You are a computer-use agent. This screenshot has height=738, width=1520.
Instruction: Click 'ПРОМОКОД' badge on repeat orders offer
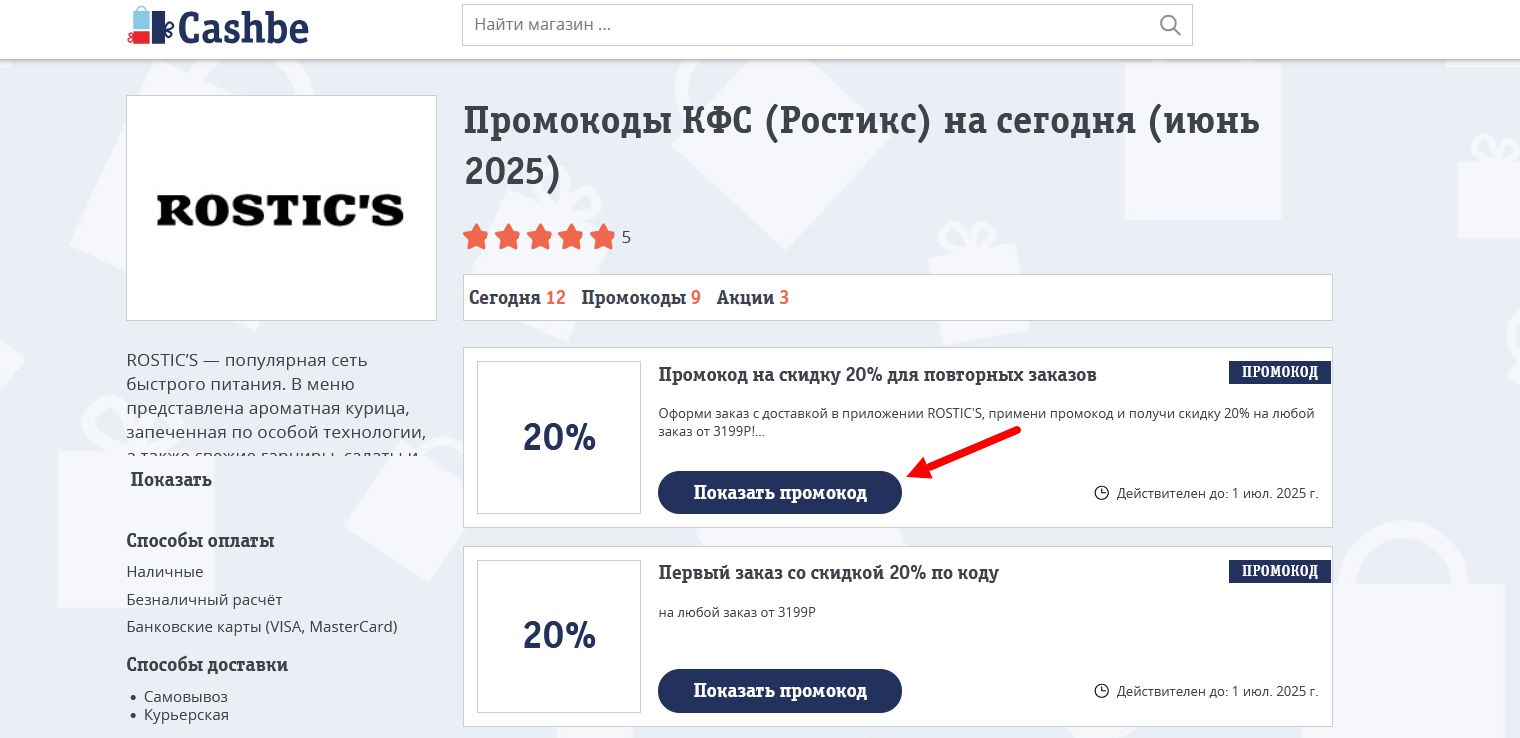point(1280,372)
